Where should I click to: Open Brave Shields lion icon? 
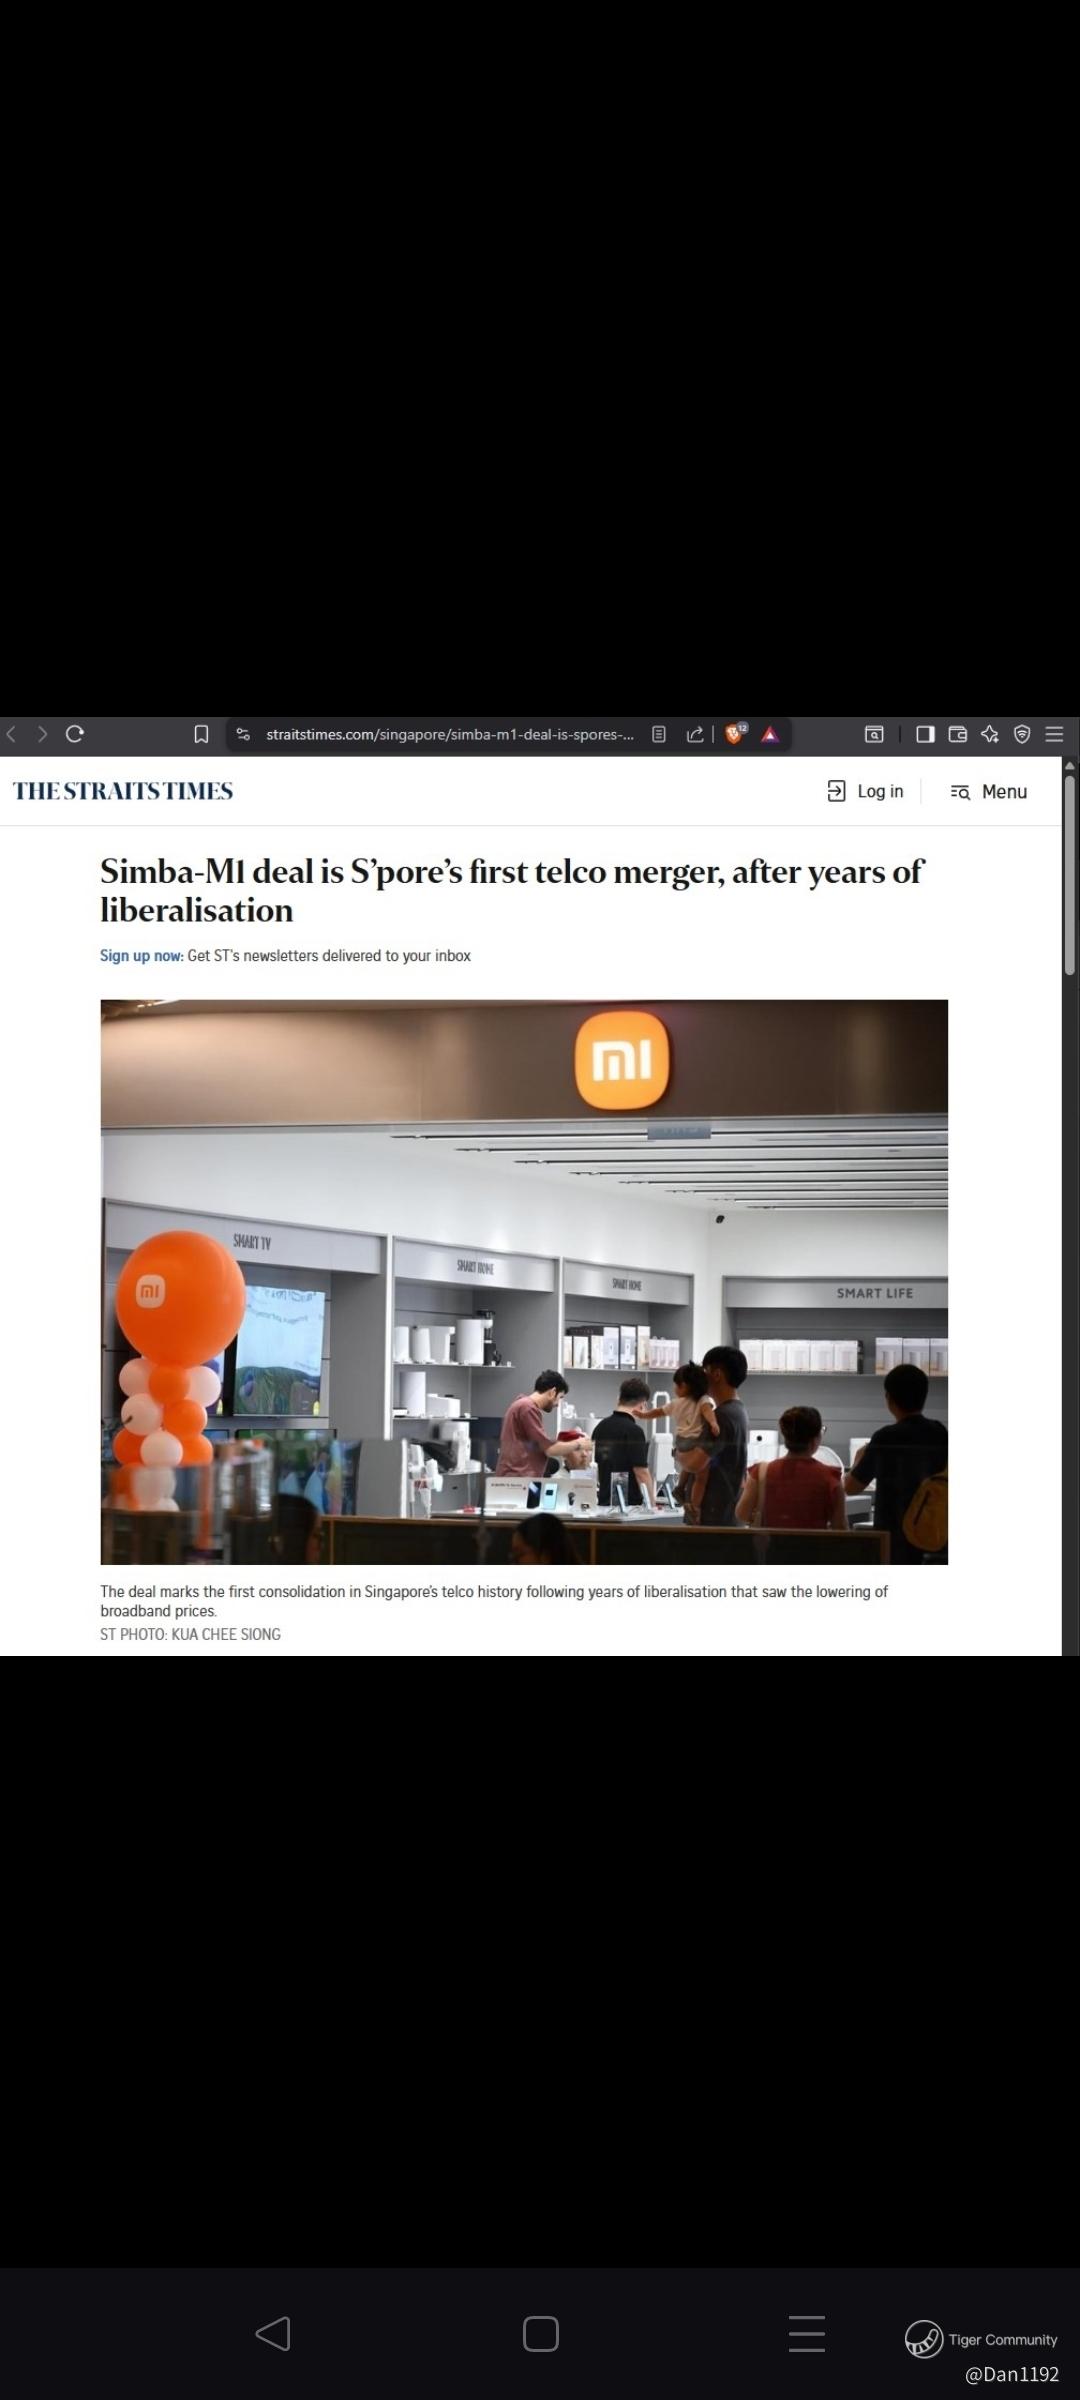[x=735, y=735]
